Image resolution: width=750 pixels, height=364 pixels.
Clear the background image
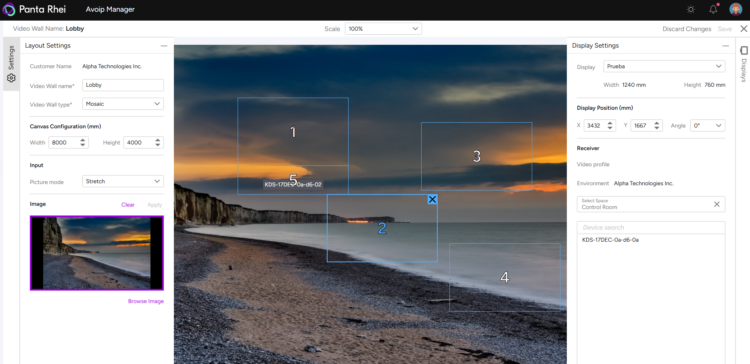point(128,205)
